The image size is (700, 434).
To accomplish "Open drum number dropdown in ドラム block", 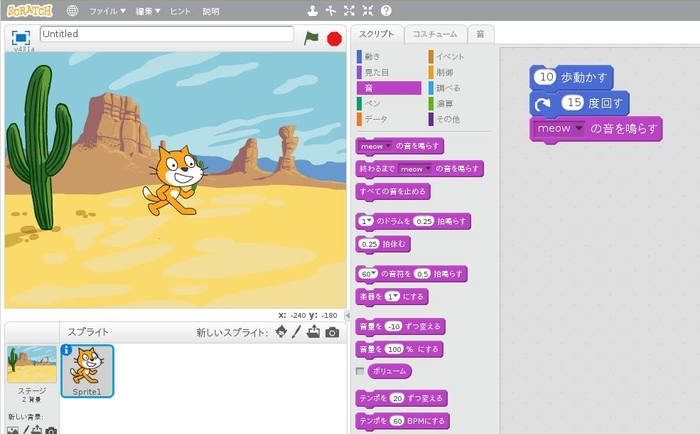I will [370, 221].
